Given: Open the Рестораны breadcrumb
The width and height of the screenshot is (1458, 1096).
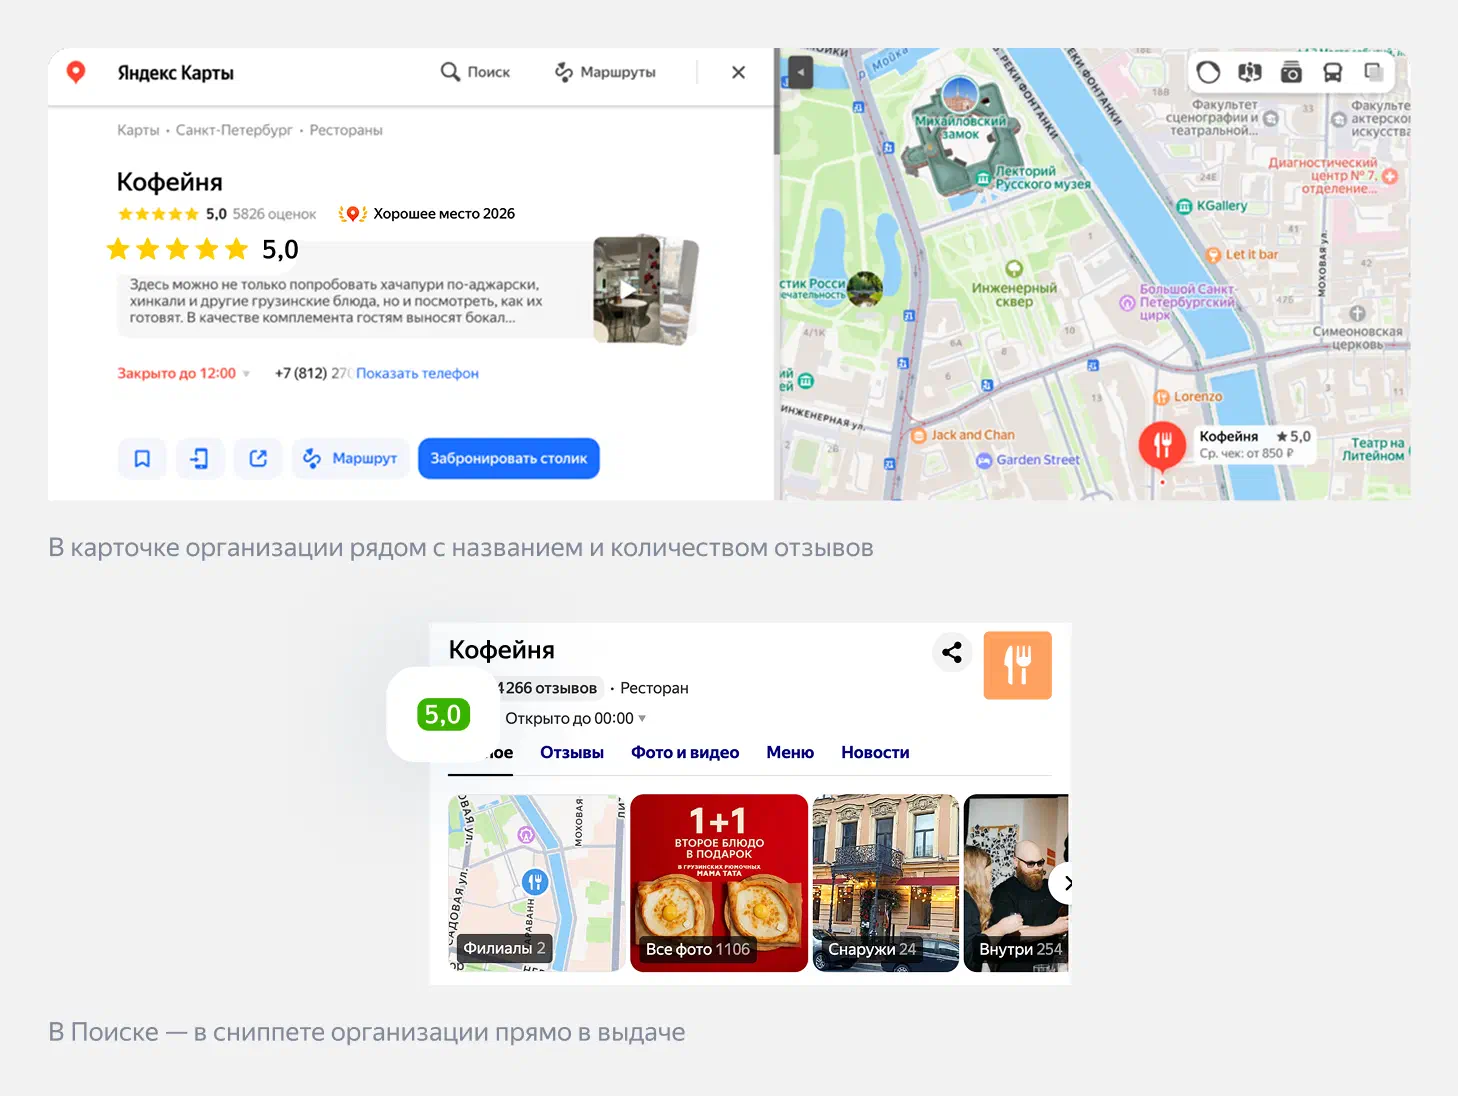Looking at the screenshot, I should (346, 130).
